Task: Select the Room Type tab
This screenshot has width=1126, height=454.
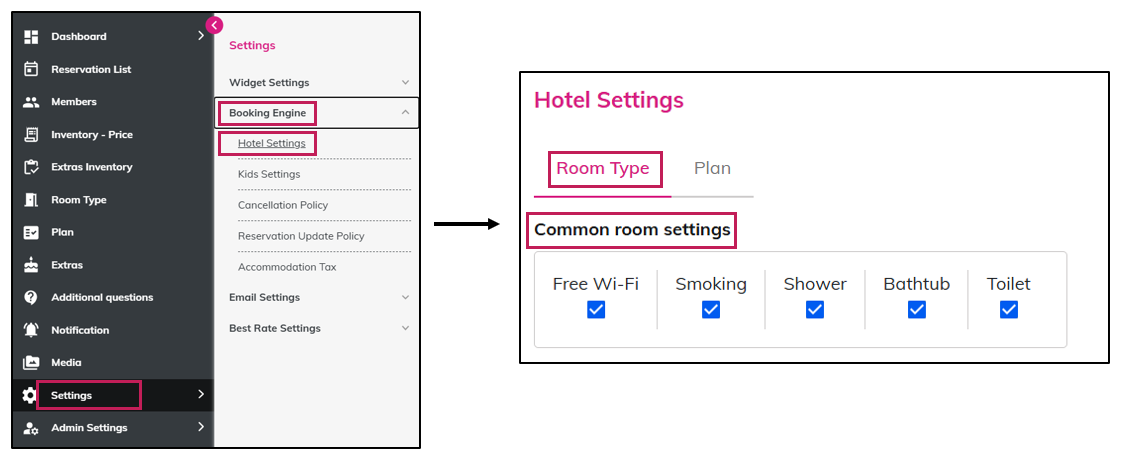Action: 603,168
